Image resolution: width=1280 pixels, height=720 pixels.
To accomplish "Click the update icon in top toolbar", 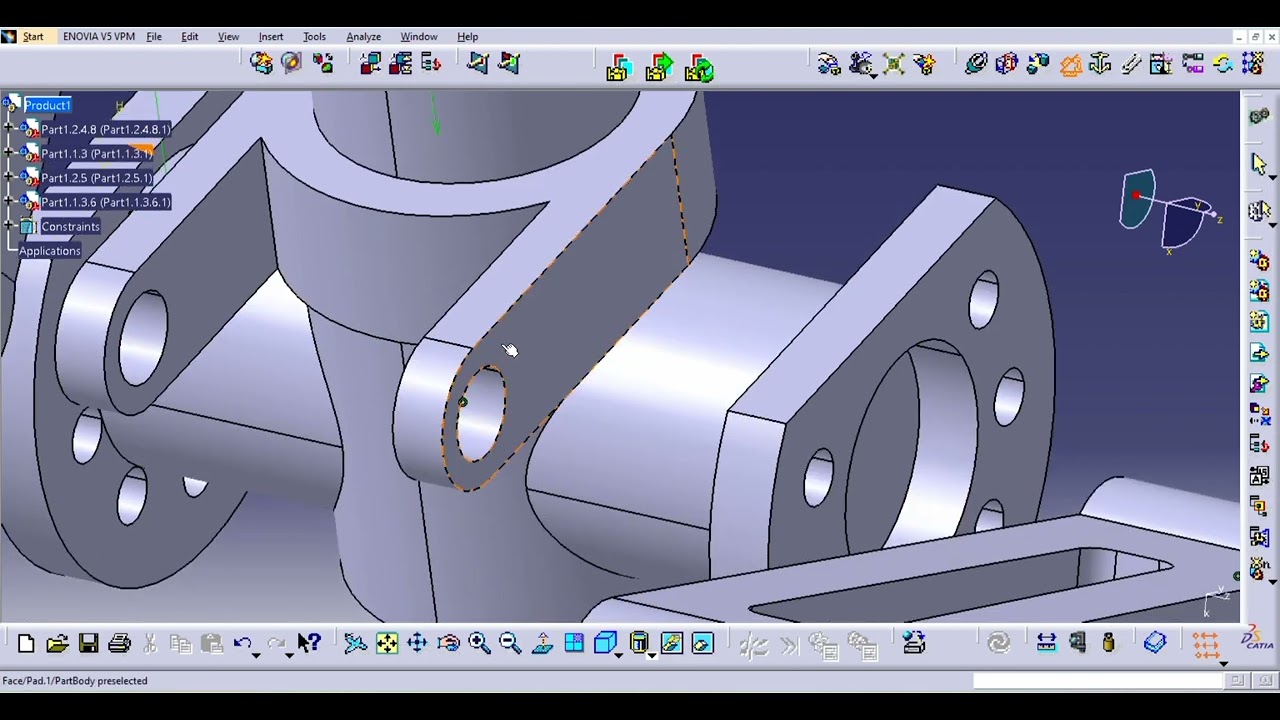I will point(1222,64).
